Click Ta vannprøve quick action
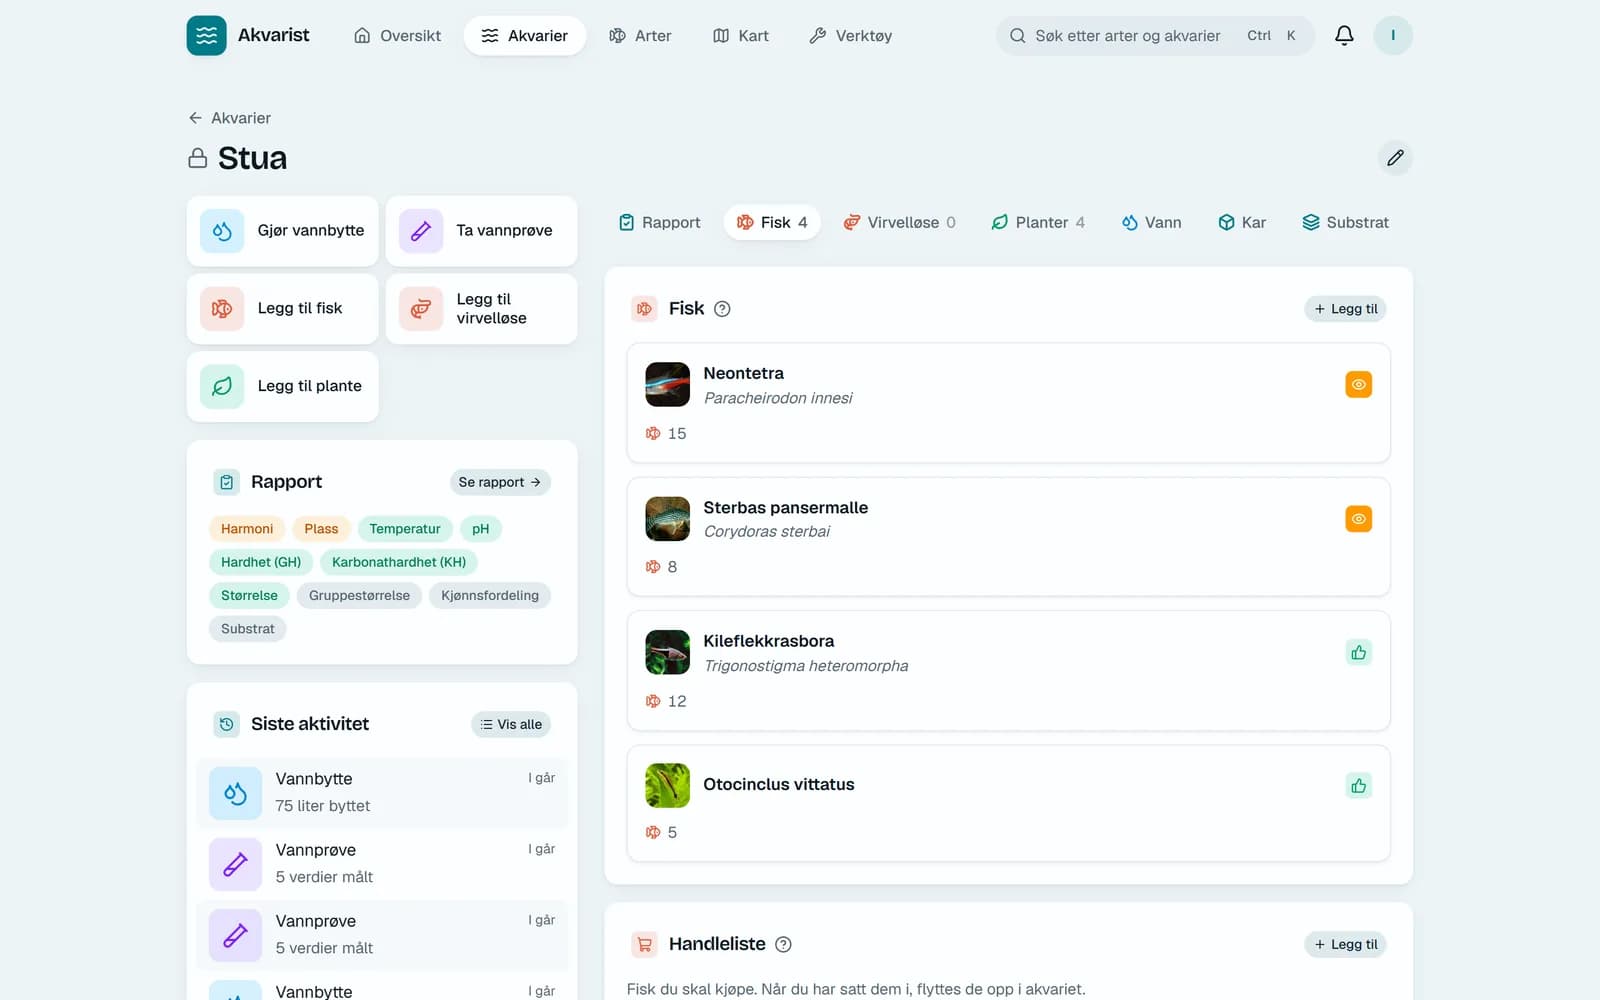This screenshot has height=1000, width=1600. click(x=481, y=231)
